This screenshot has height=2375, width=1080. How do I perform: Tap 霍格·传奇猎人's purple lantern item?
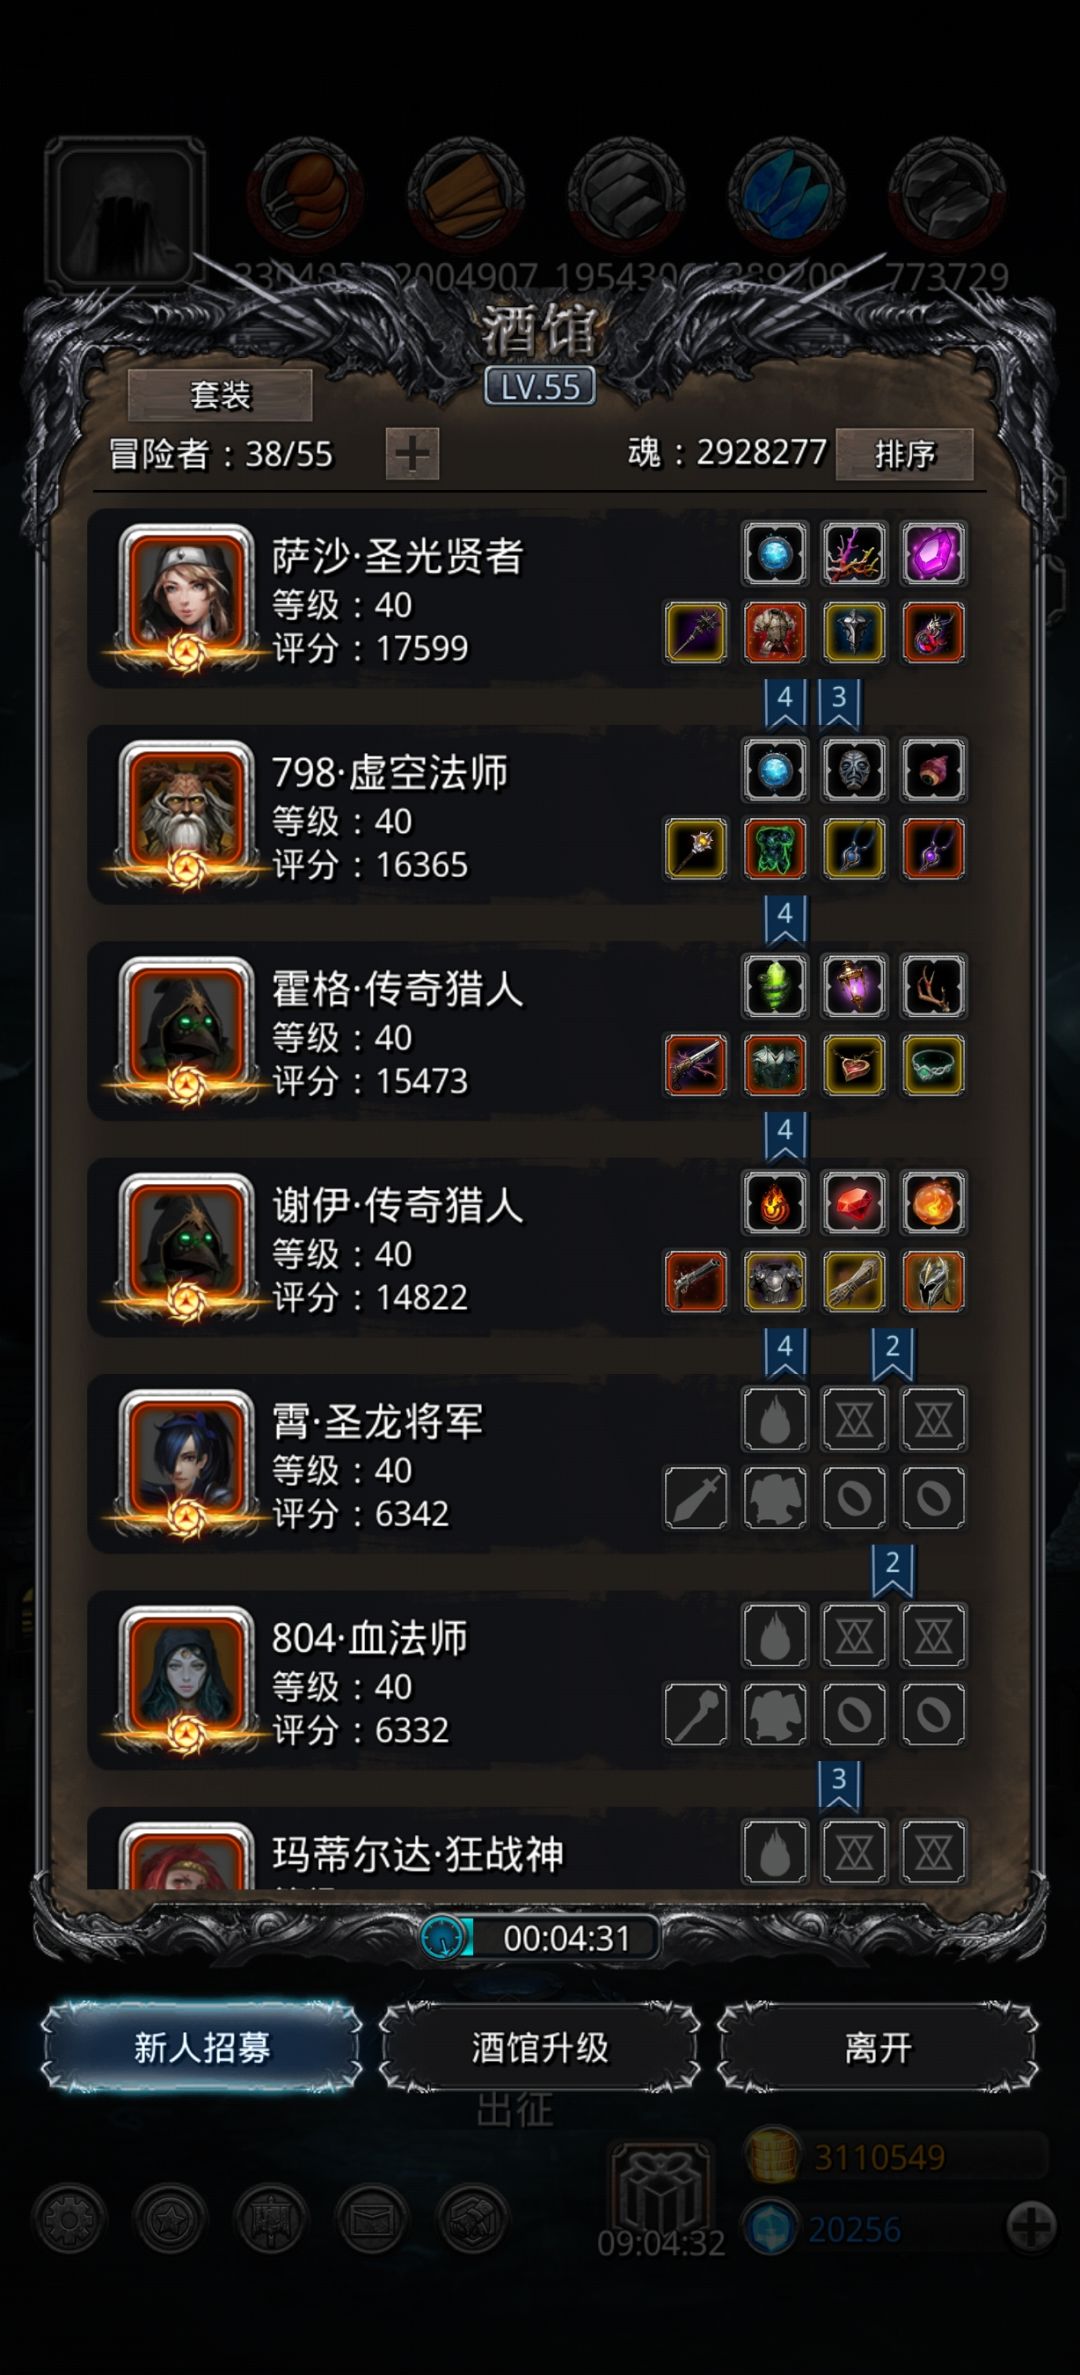(x=854, y=986)
